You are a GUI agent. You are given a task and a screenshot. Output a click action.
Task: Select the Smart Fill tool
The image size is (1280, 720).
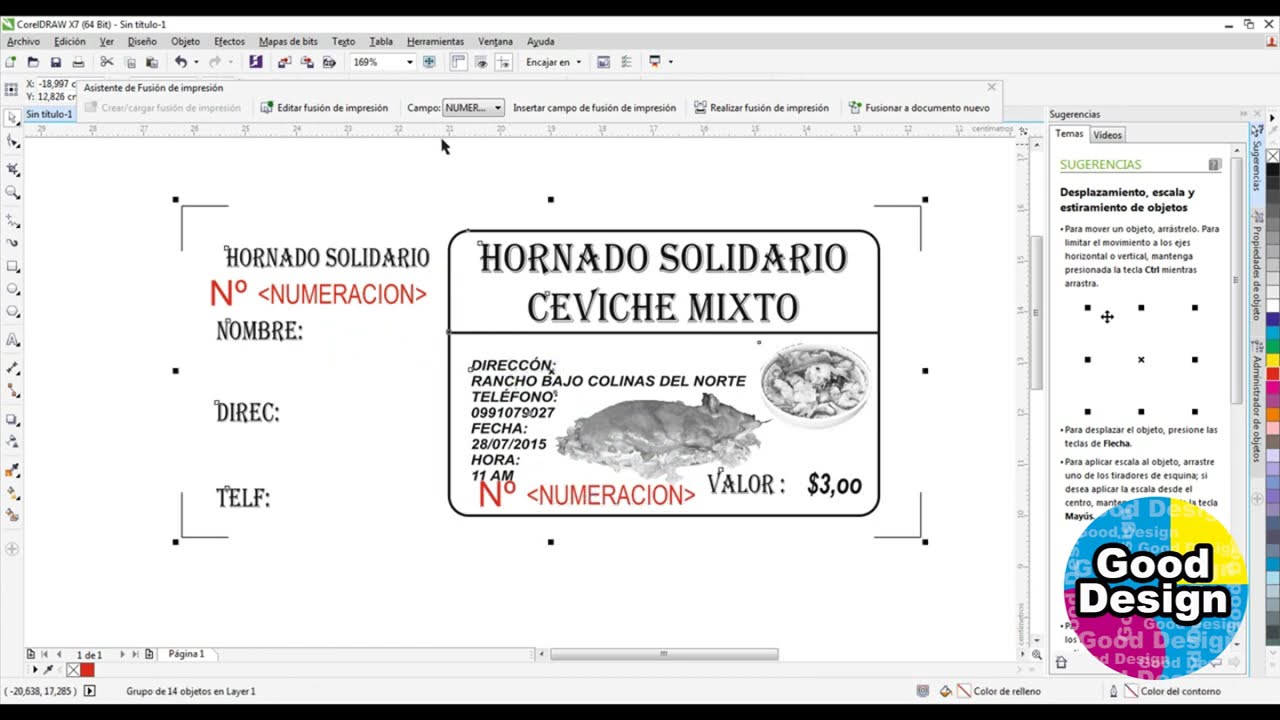pos(13,516)
